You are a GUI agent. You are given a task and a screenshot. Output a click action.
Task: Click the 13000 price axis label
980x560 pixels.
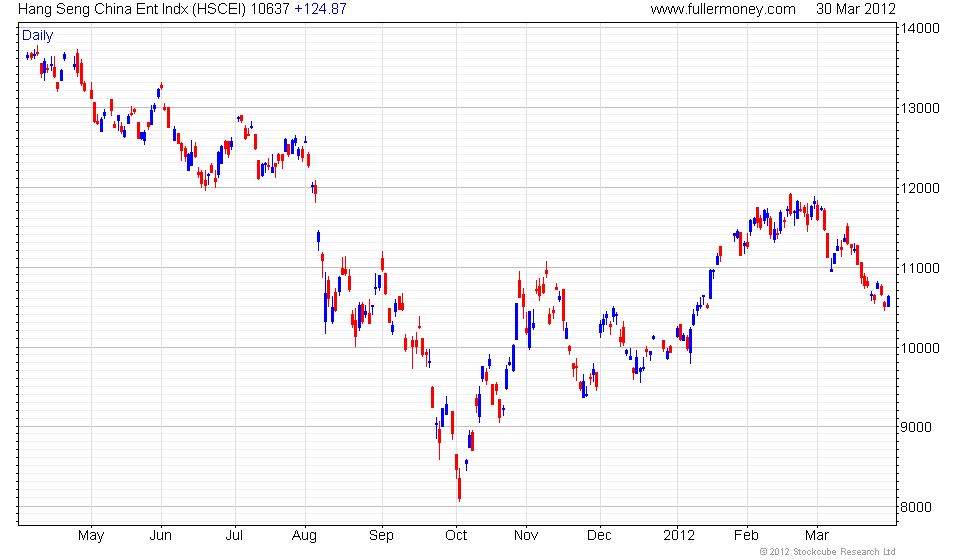pyautogui.click(x=919, y=108)
